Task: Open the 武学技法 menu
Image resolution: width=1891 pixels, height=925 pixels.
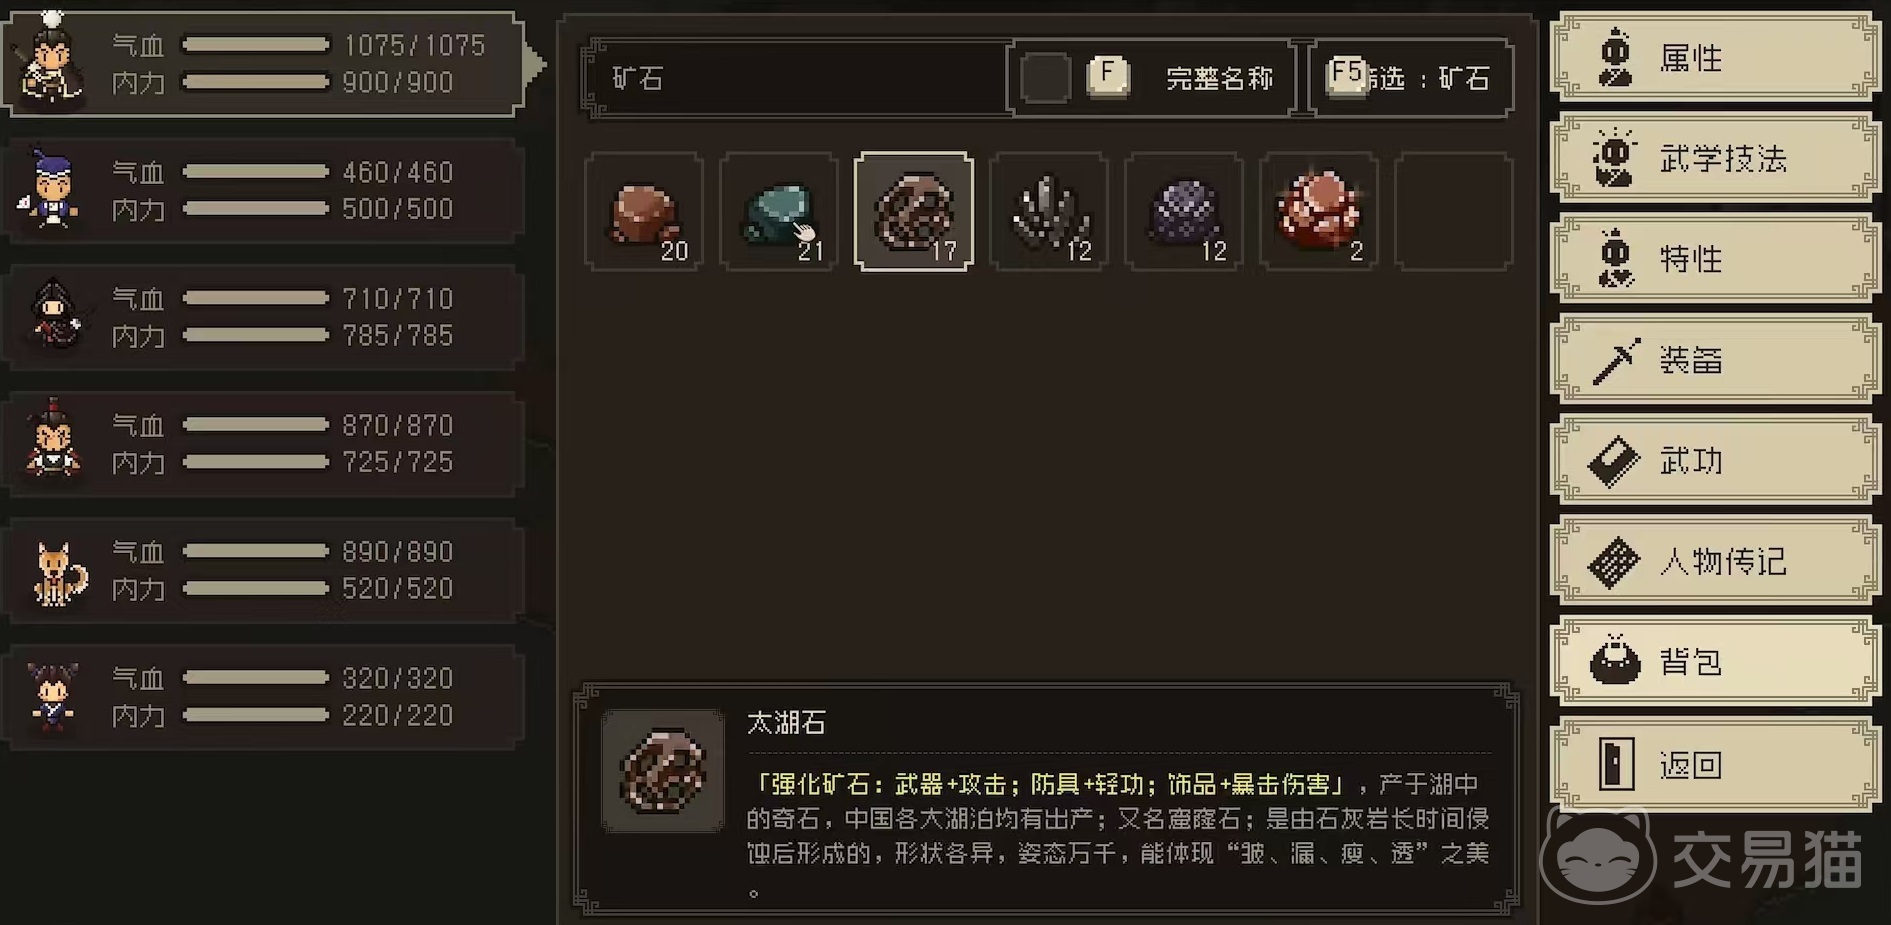Action: (x=1716, y=158)
